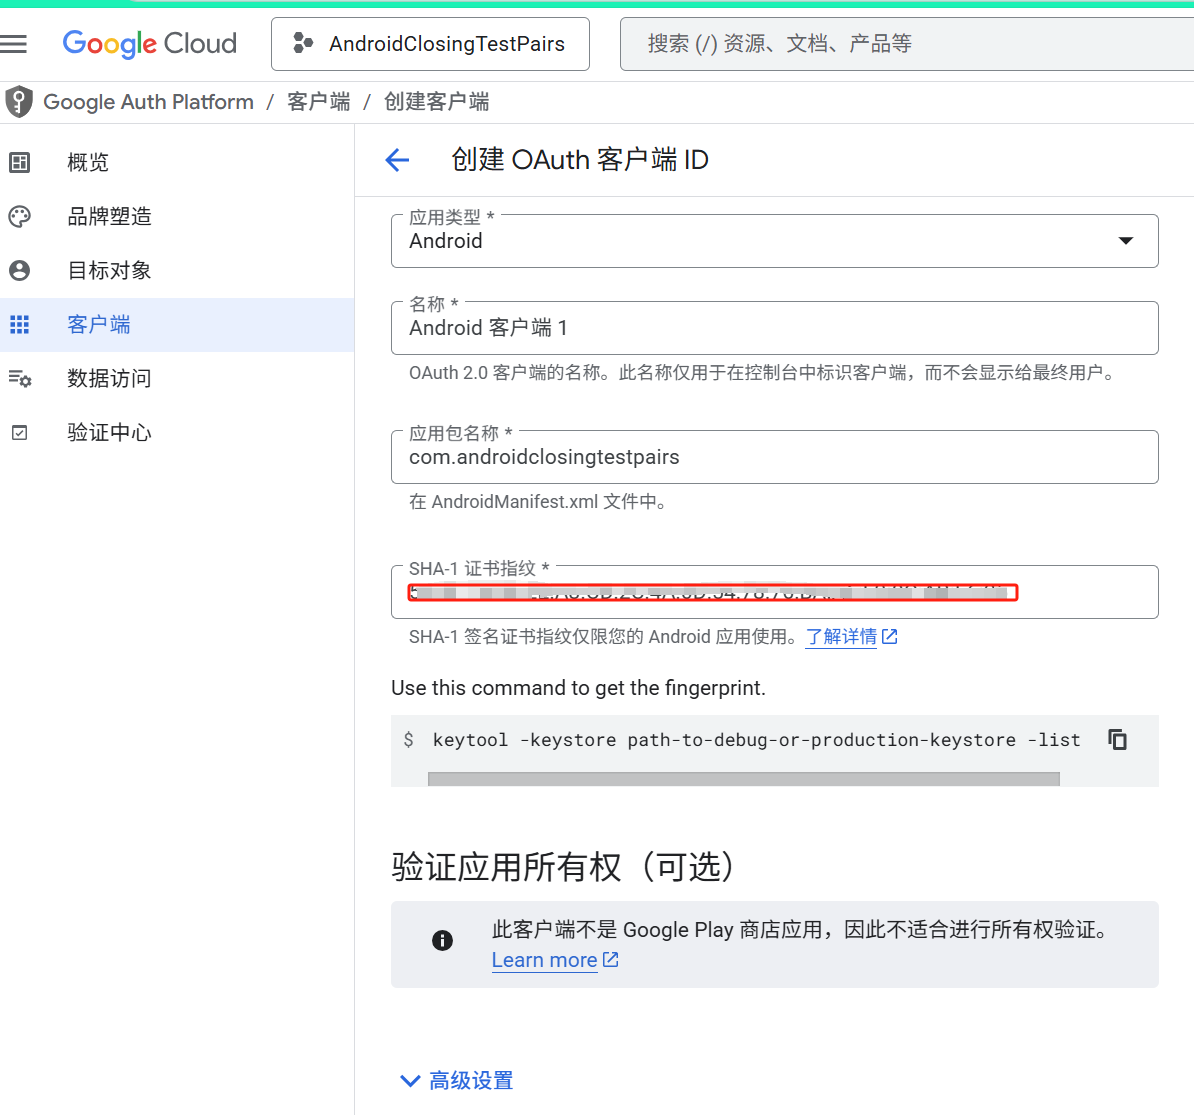
Task: Click the Google Cloud logo
Action: click(x=149, y=43)
